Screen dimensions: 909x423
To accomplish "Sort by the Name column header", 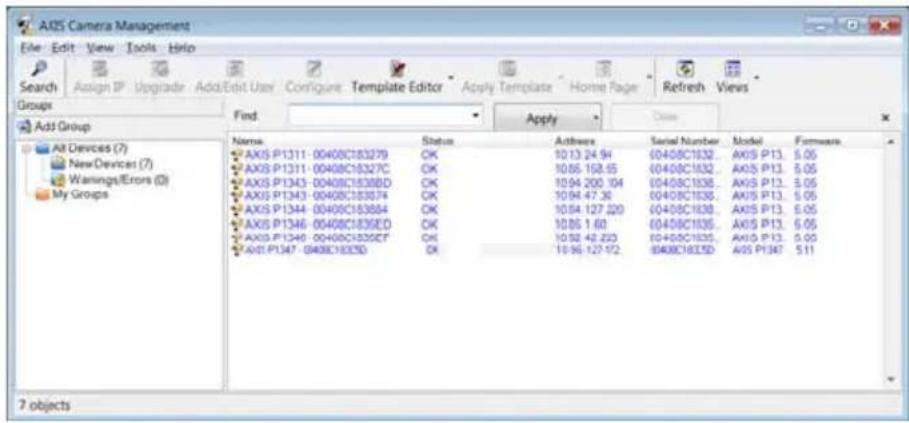I will pos(248,141).
